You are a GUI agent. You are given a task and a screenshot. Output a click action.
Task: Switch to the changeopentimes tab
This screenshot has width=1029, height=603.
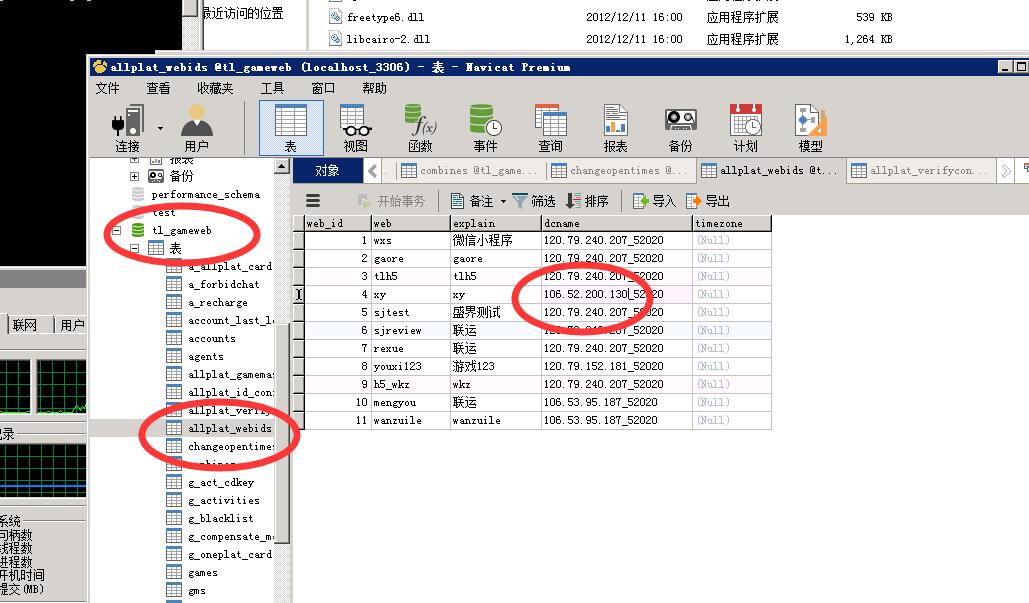[x=619, y=171]
